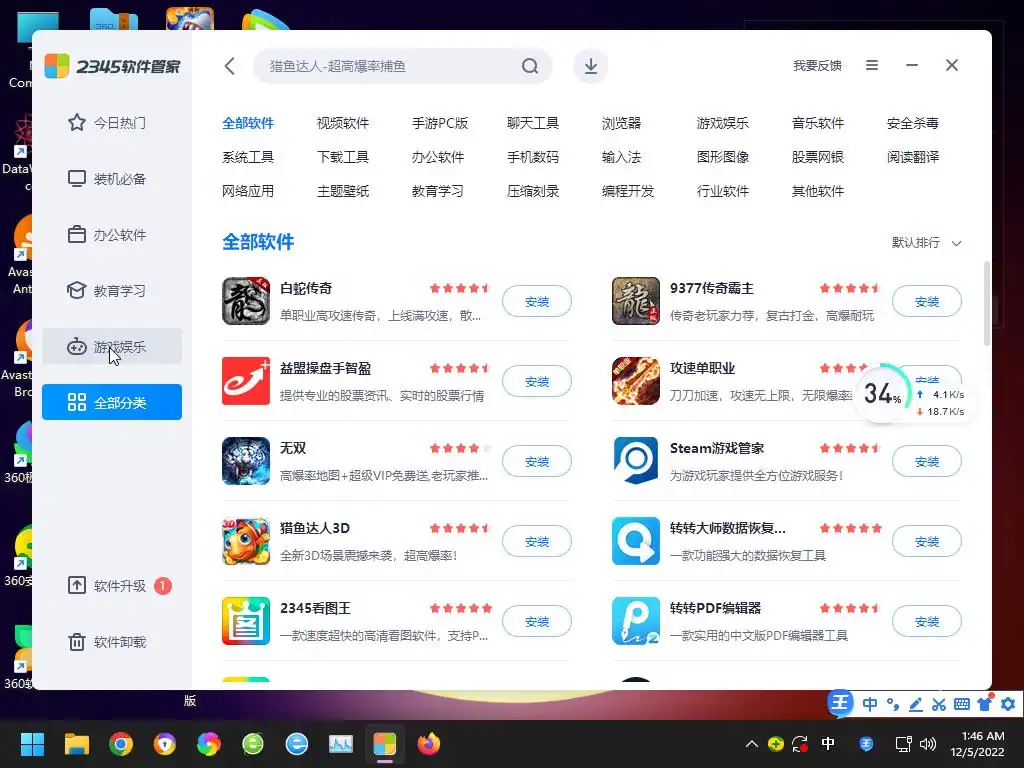Click the 猎鱼达人3D app icon
The image size is (1024, 768).
pos(246,541)
